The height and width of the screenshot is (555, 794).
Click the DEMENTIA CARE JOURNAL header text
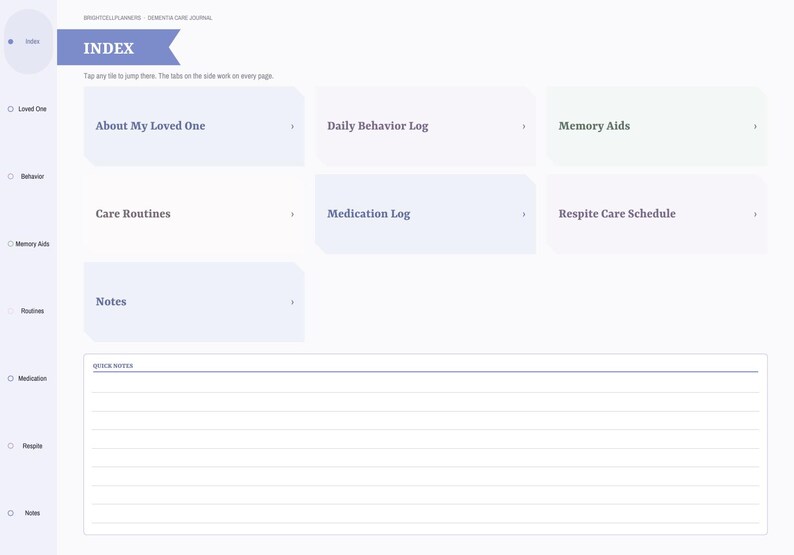click(x=180, y=18)
